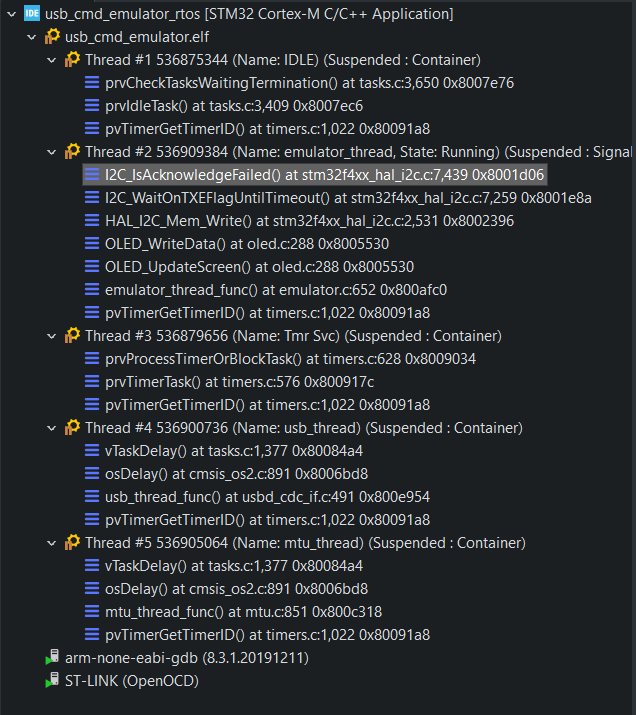Click stack frame icon for mtu_thread_func()
This screenshot has width=636, height=715.
point(92,611)
